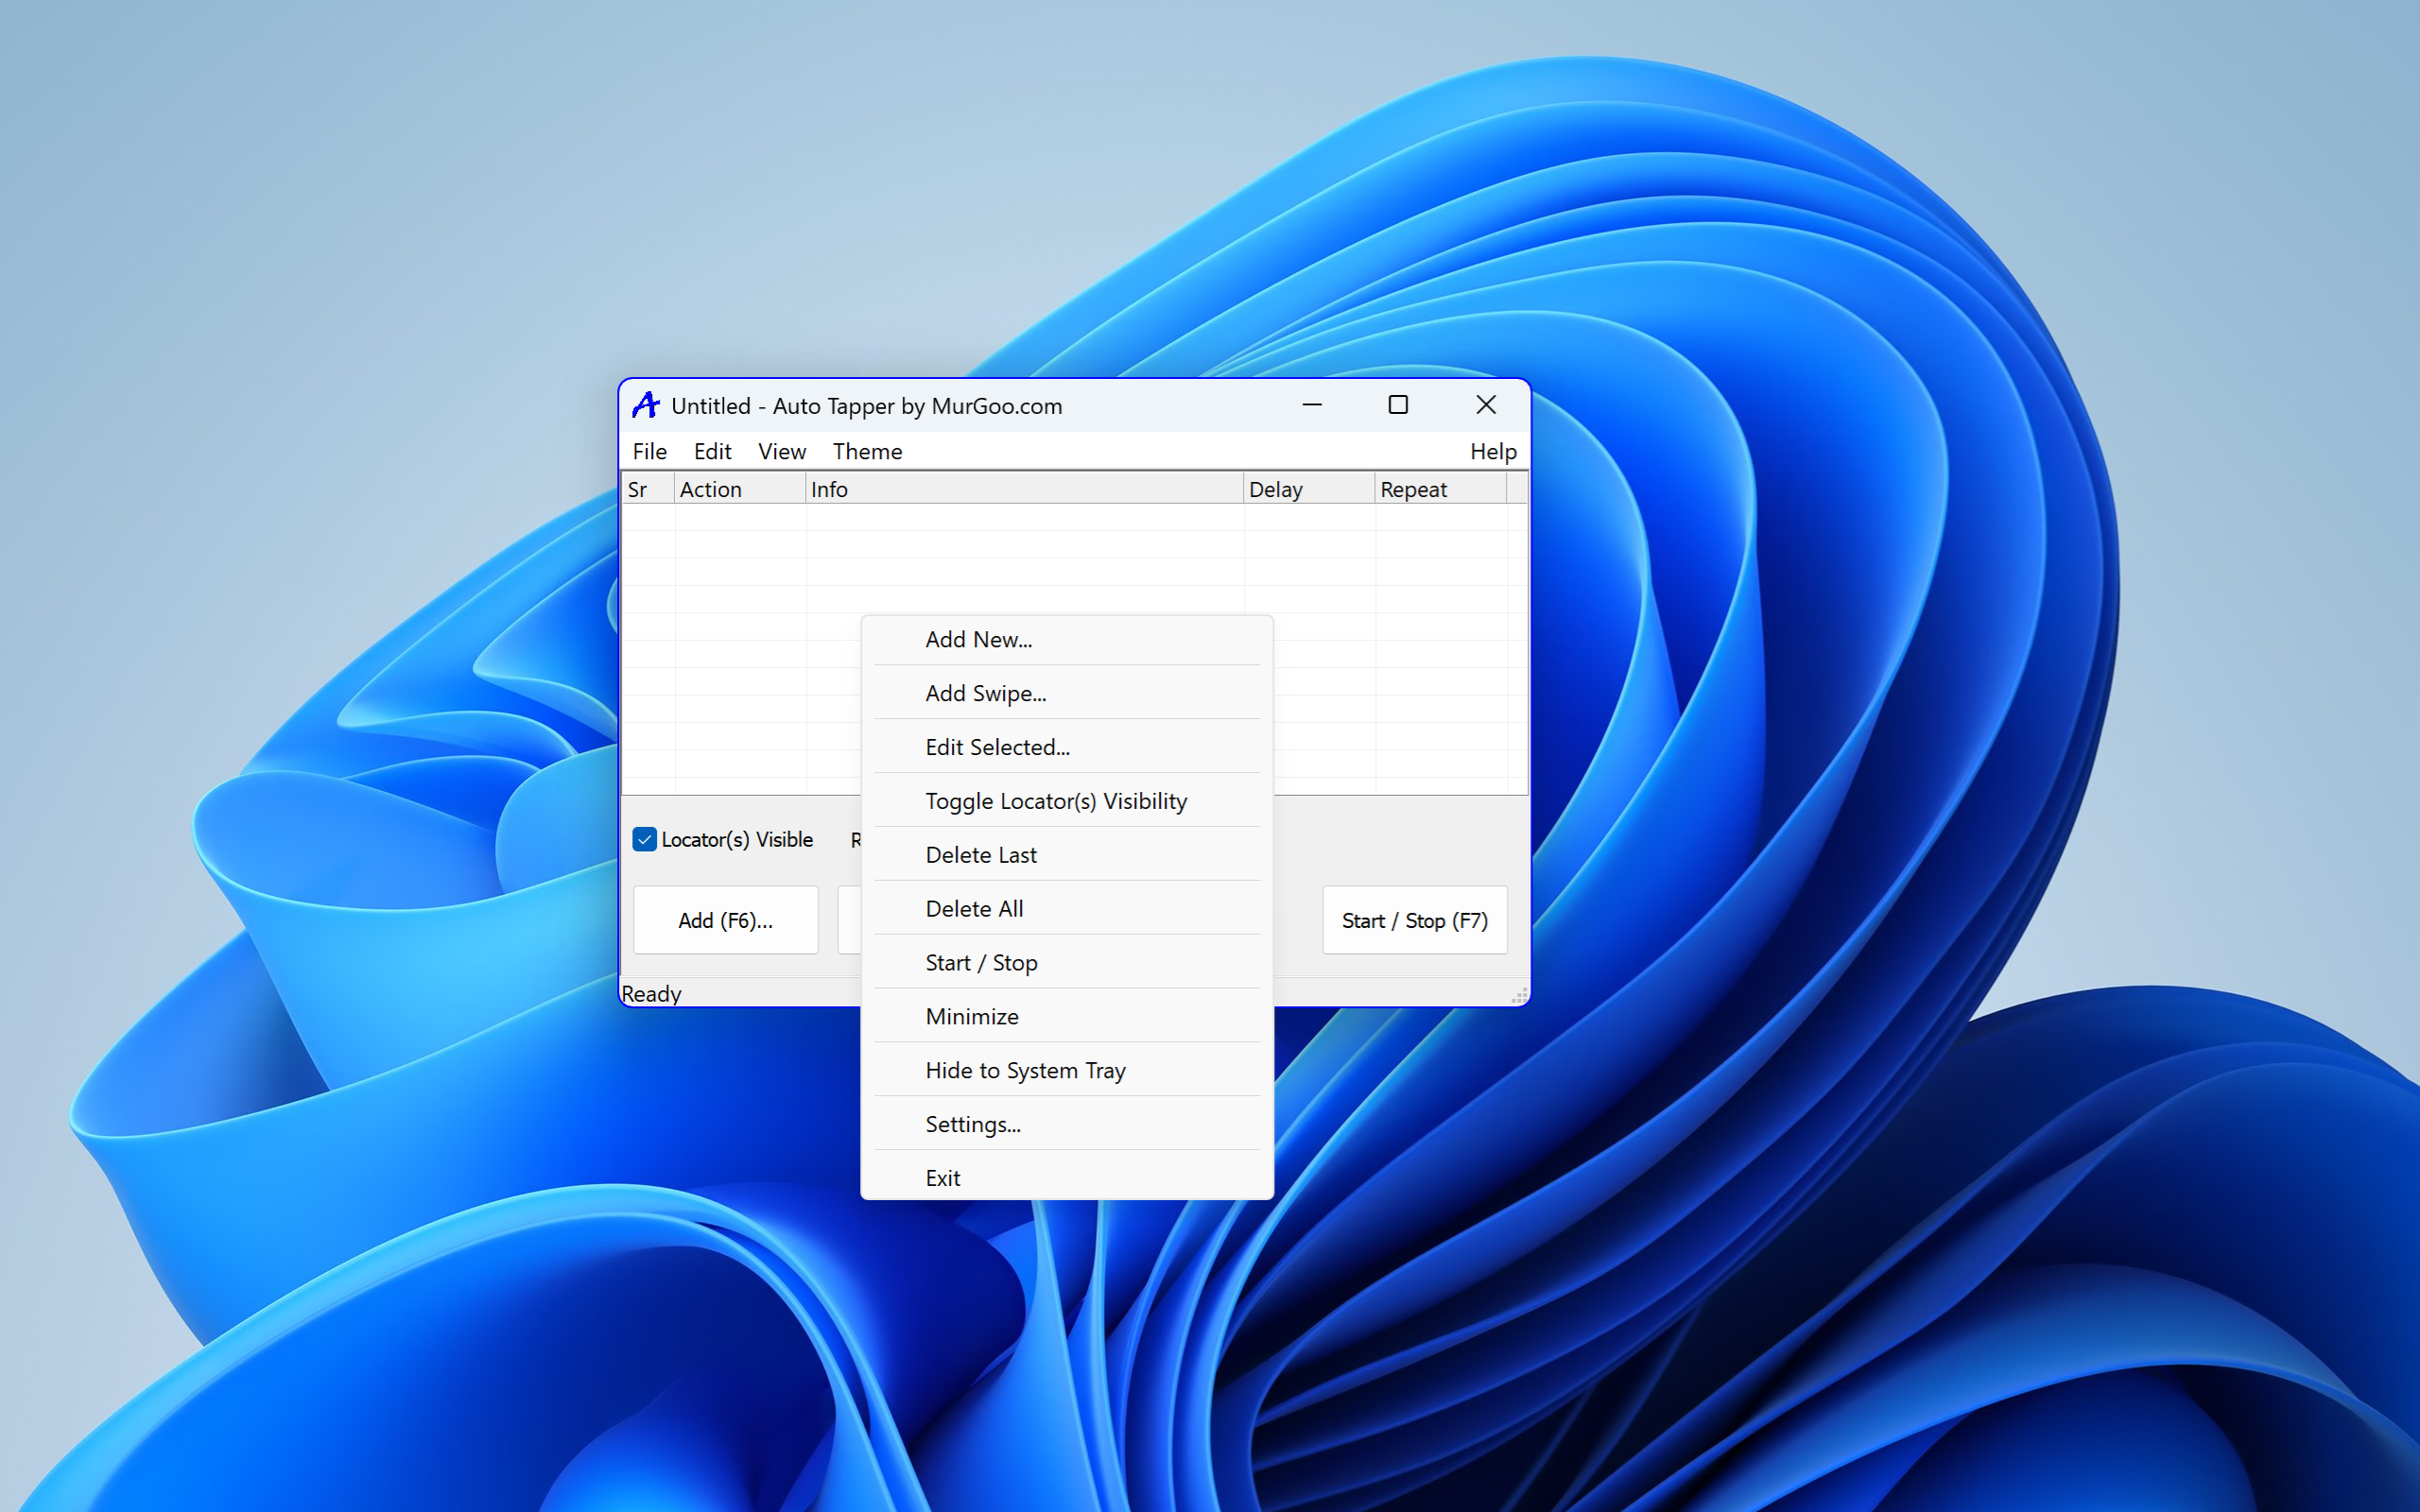Click the Start / Stop (F7) button
This screenshot has width=2420, height=1512.
pyautogui.click(x=1414, y=920)
